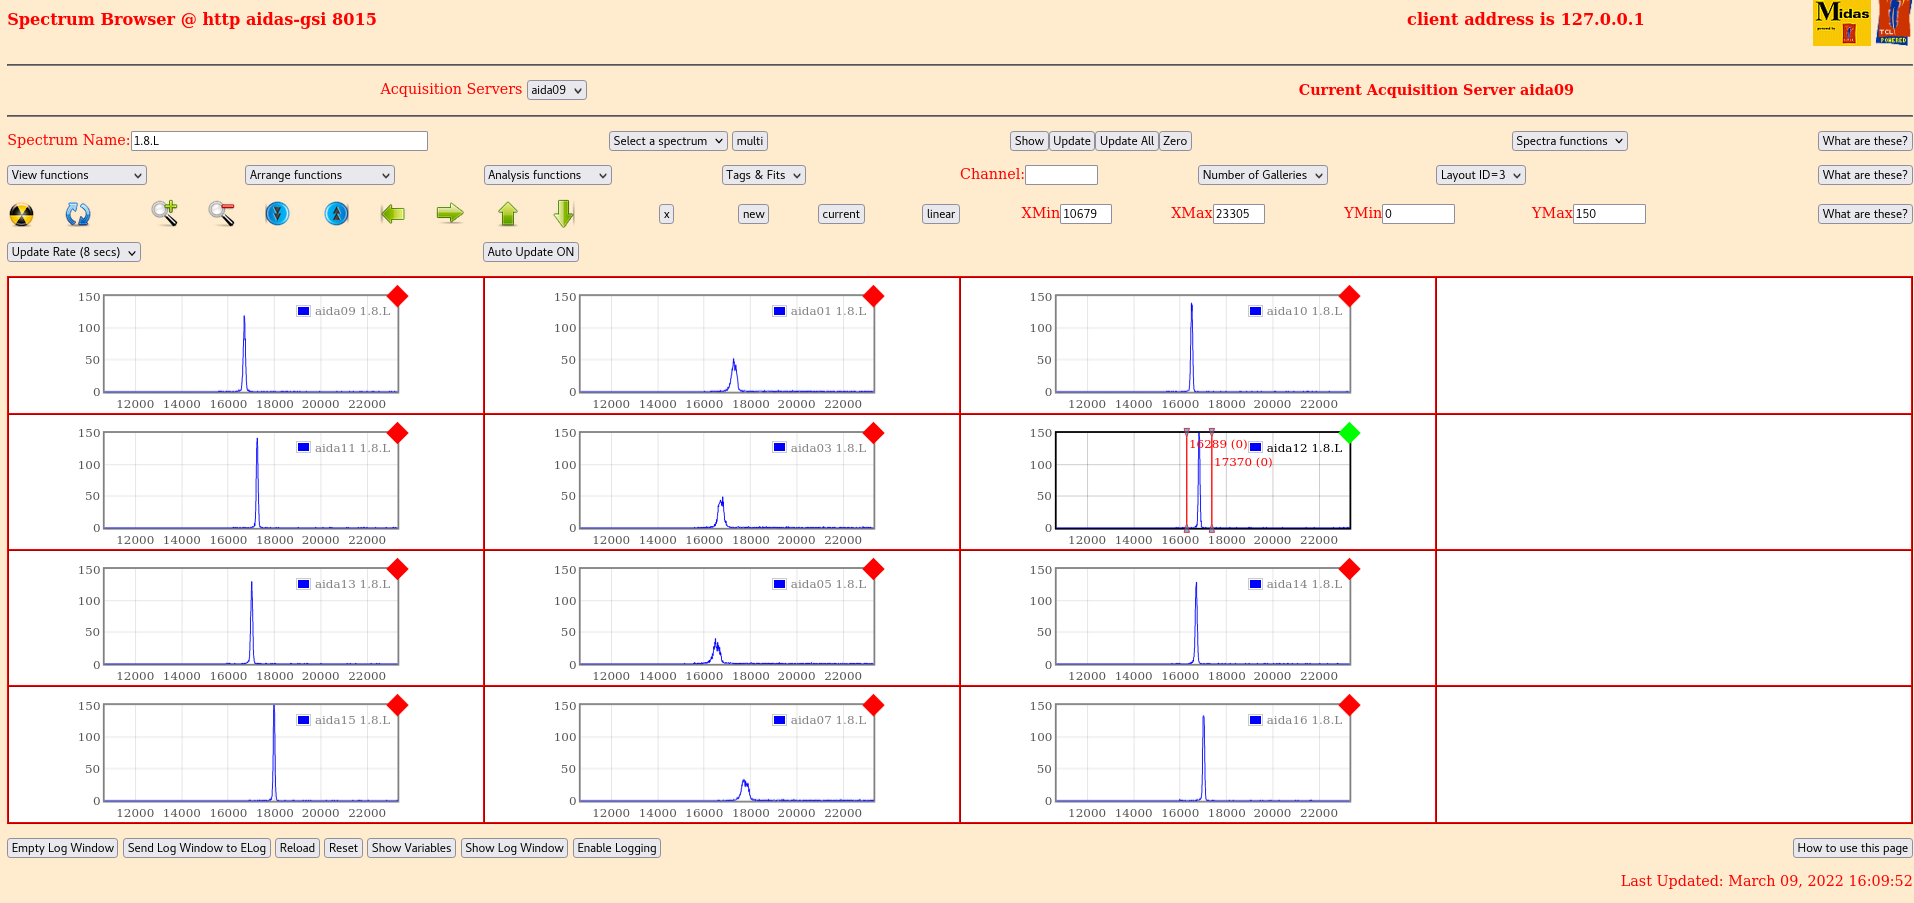Click the Spectrum Name input field
Screen dimensions: 1914x903
279,141
